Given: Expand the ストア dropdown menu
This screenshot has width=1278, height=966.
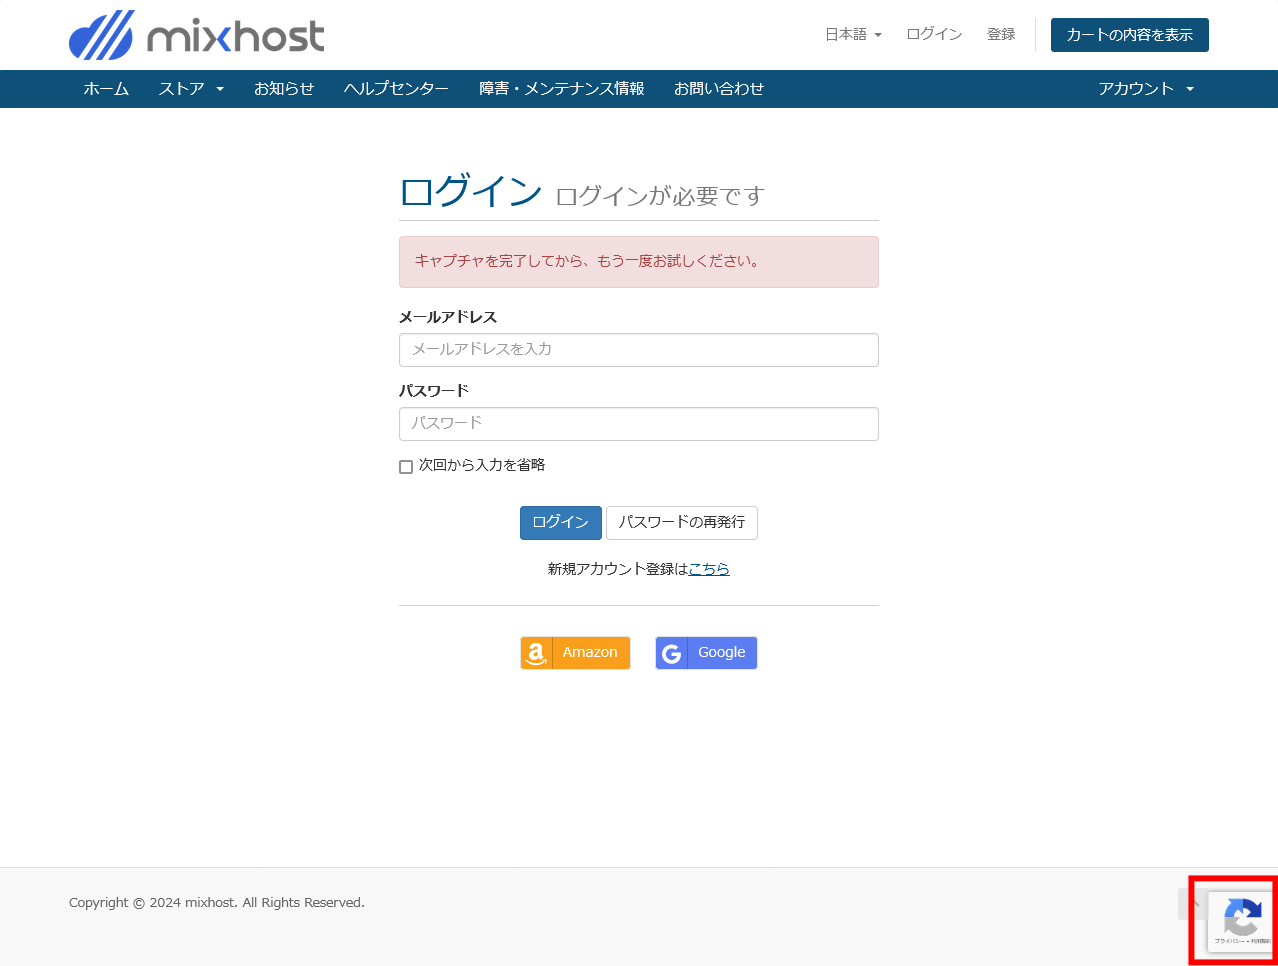Looking at the screenshot, I should pyautogui.click(x=191, y=89).
